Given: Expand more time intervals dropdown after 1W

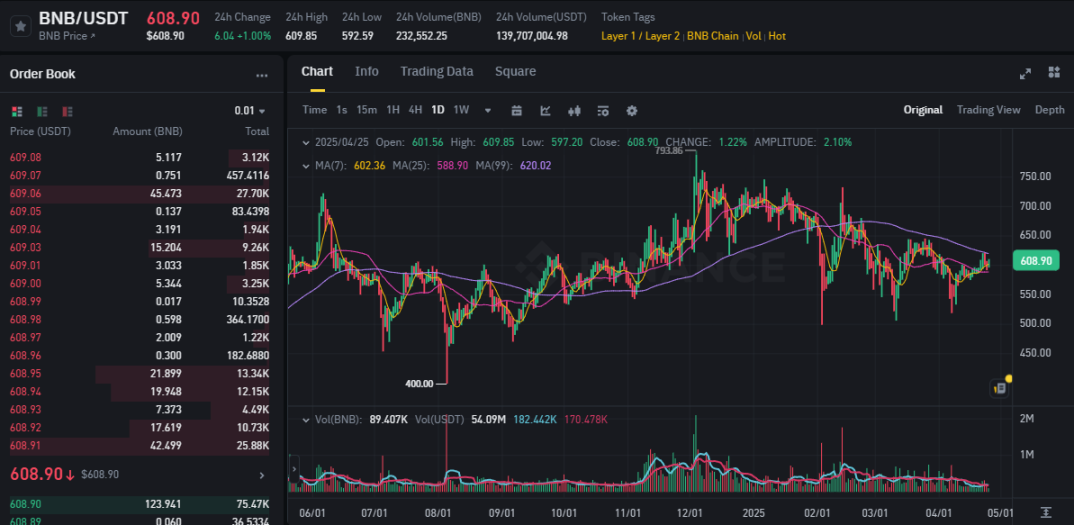Looking at the screenshot, I should (x=488, y=110).
